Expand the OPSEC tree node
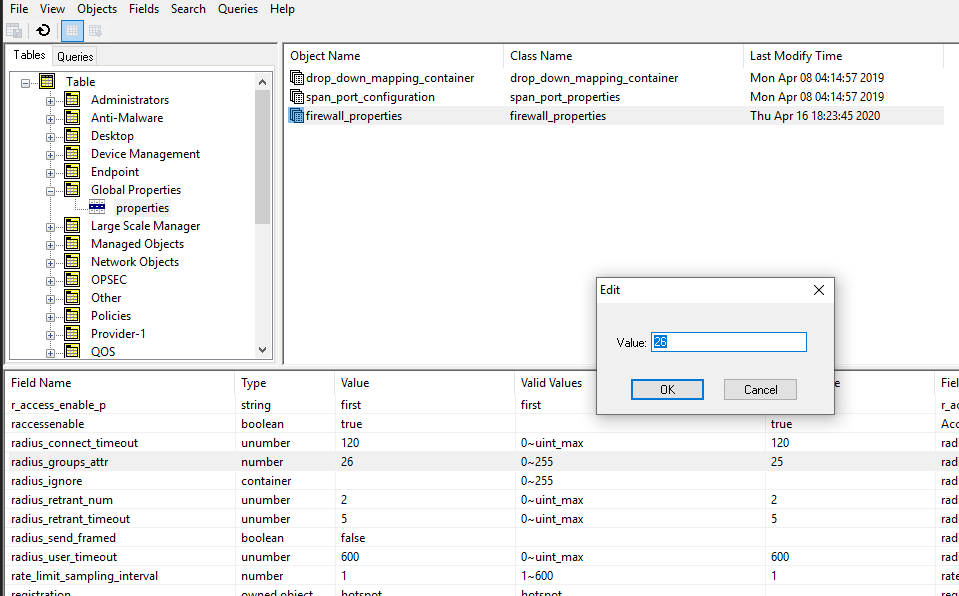This screenshot has width=959, height=596. tap(50, 281)
